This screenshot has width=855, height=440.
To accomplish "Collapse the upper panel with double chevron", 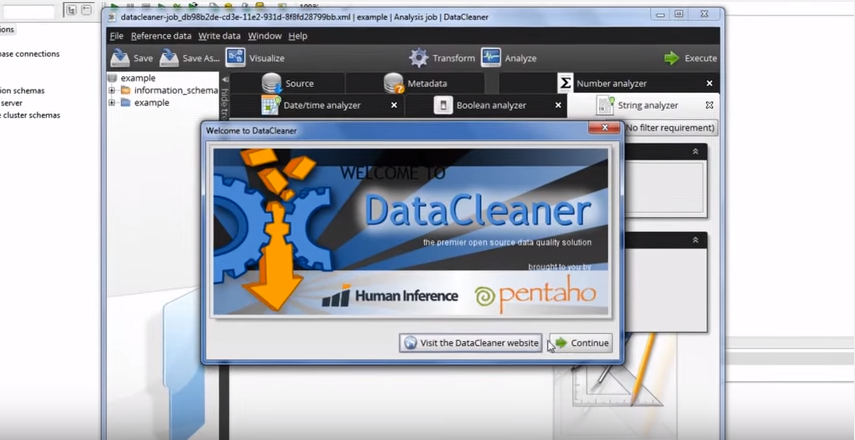I will tap(695, 151).
